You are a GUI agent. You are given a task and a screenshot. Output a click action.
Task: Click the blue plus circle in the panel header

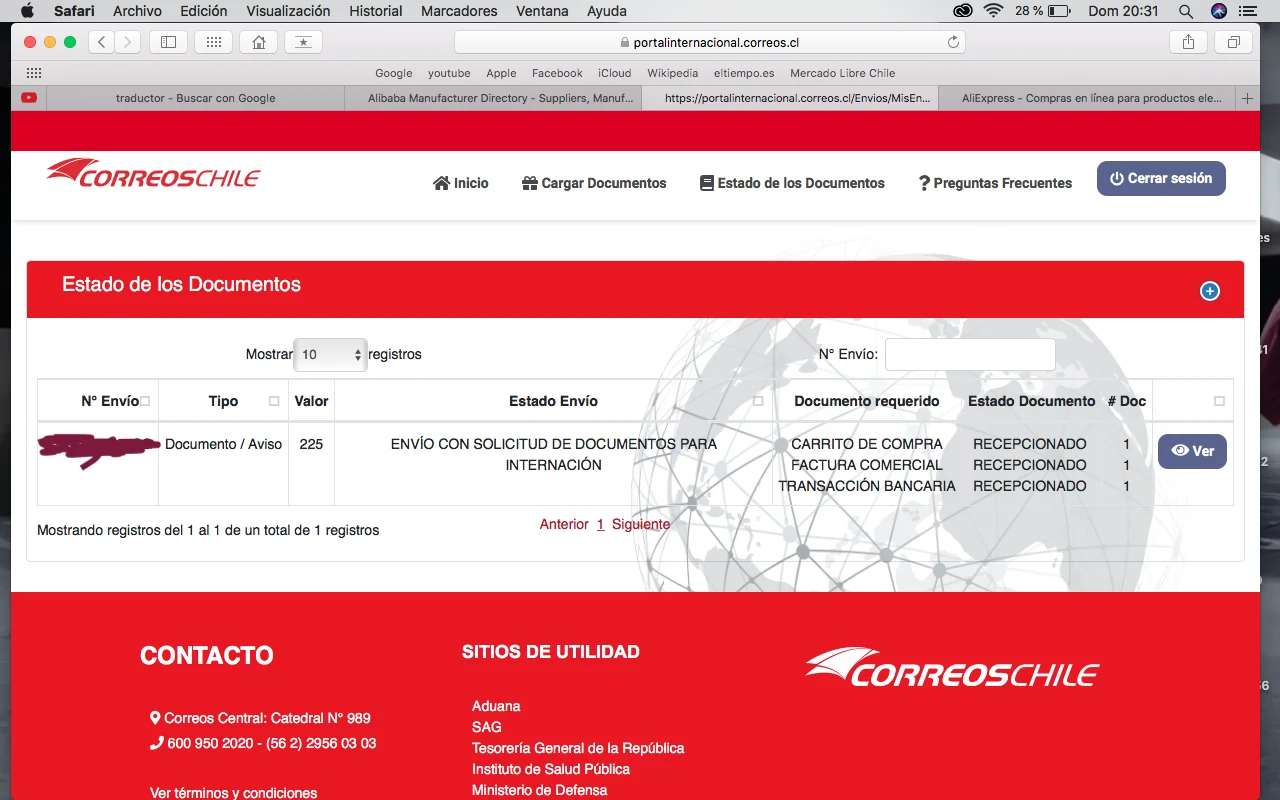[x=1210, y=291]
